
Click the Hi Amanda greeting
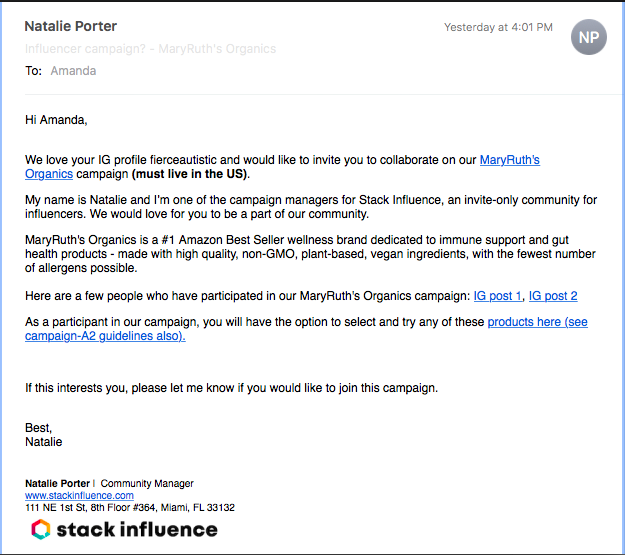coord(56,120)
